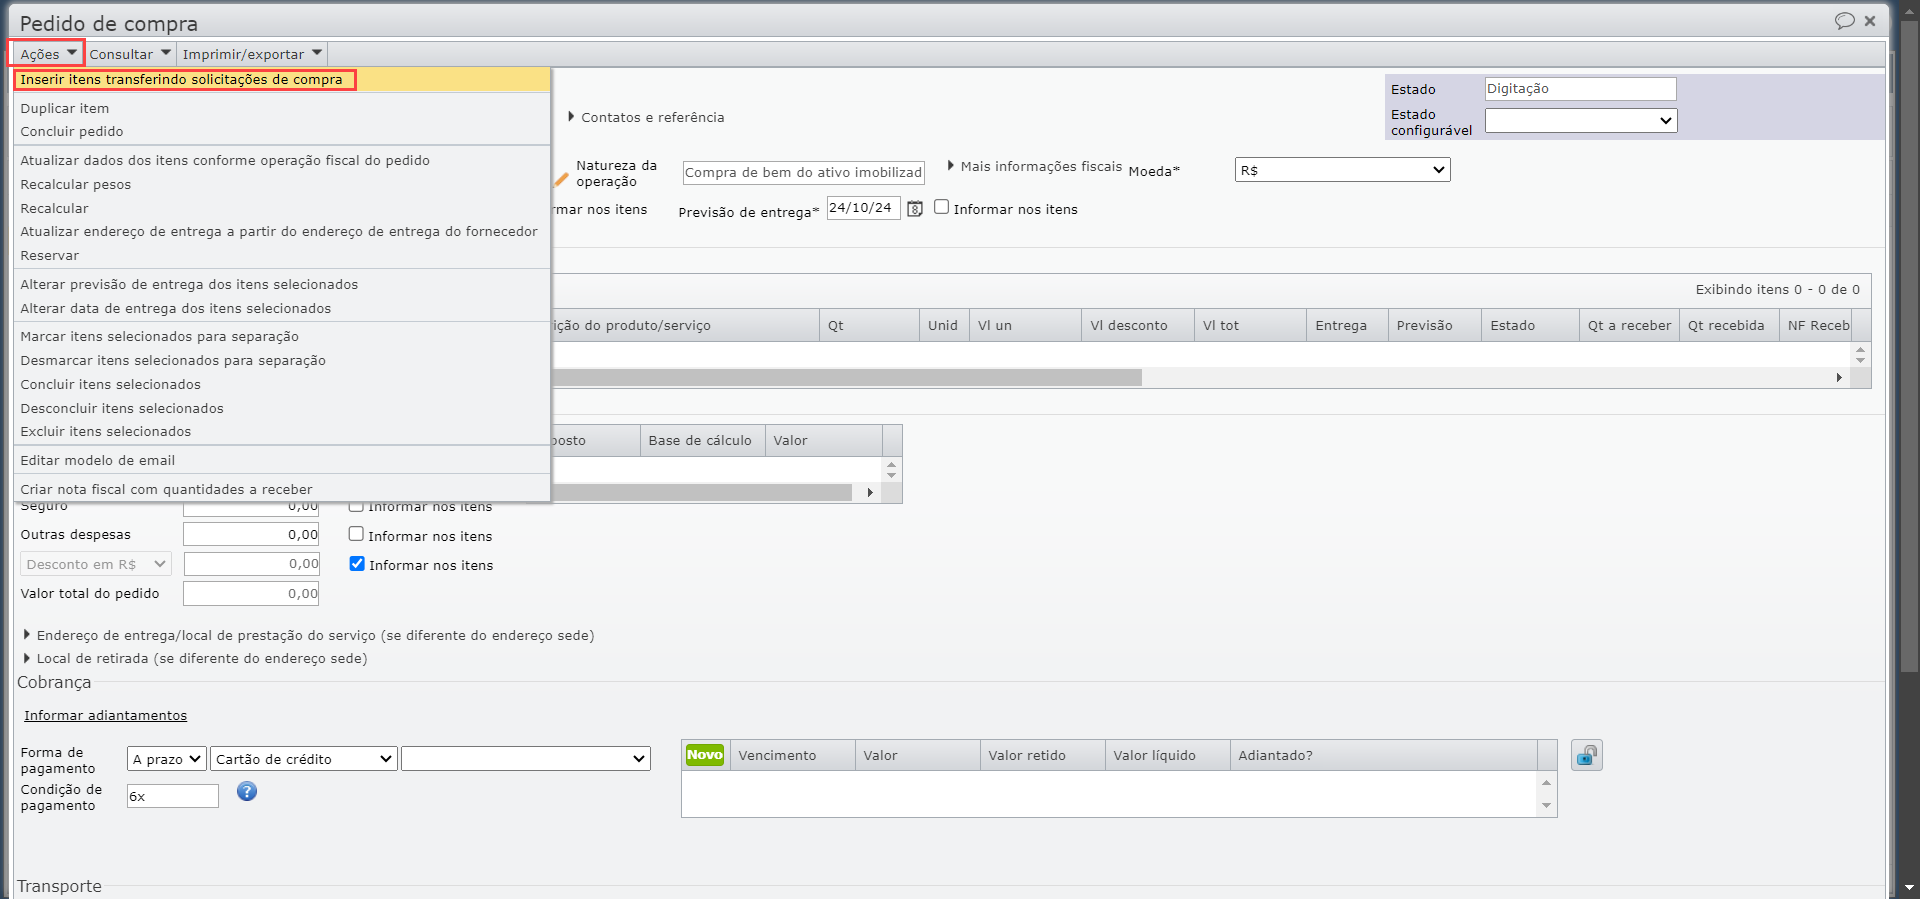Expand Mais informações fiscais section
This screenshot has width=1920, height=899.
(1034, 166)
